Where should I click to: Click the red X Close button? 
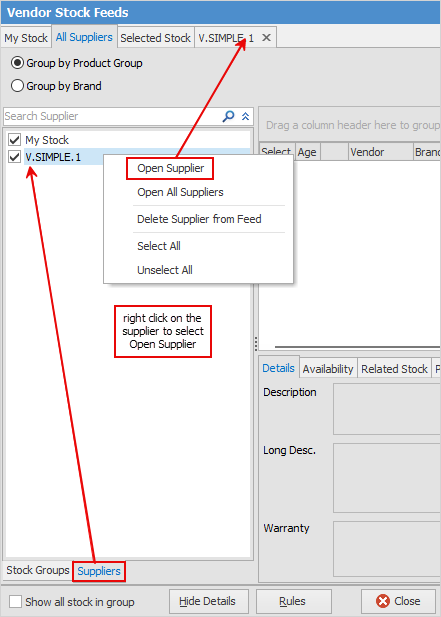(x=398, y=601)
